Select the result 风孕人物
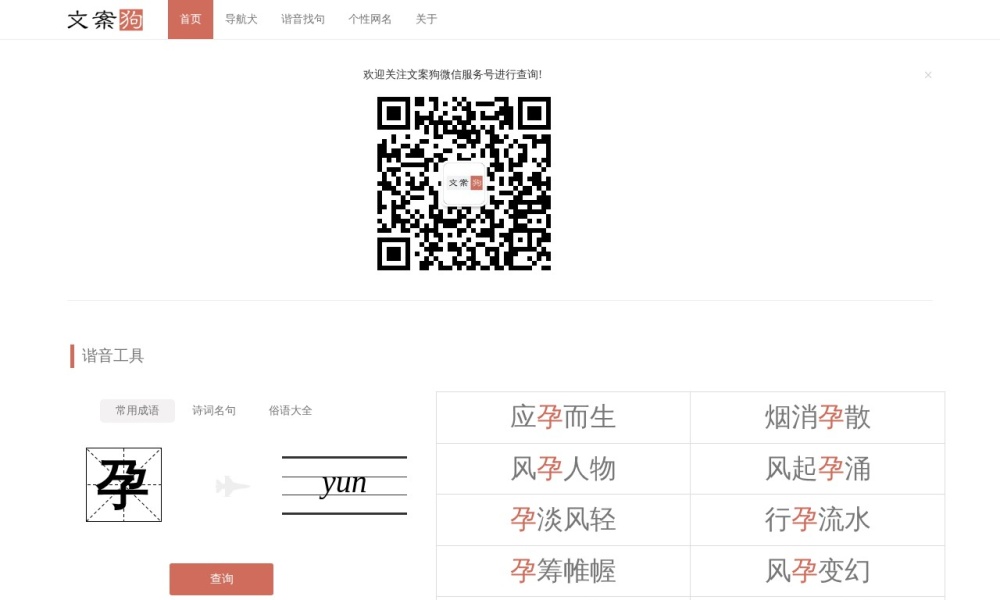Viewport: 1000px width, 600px height. point(563,469)
